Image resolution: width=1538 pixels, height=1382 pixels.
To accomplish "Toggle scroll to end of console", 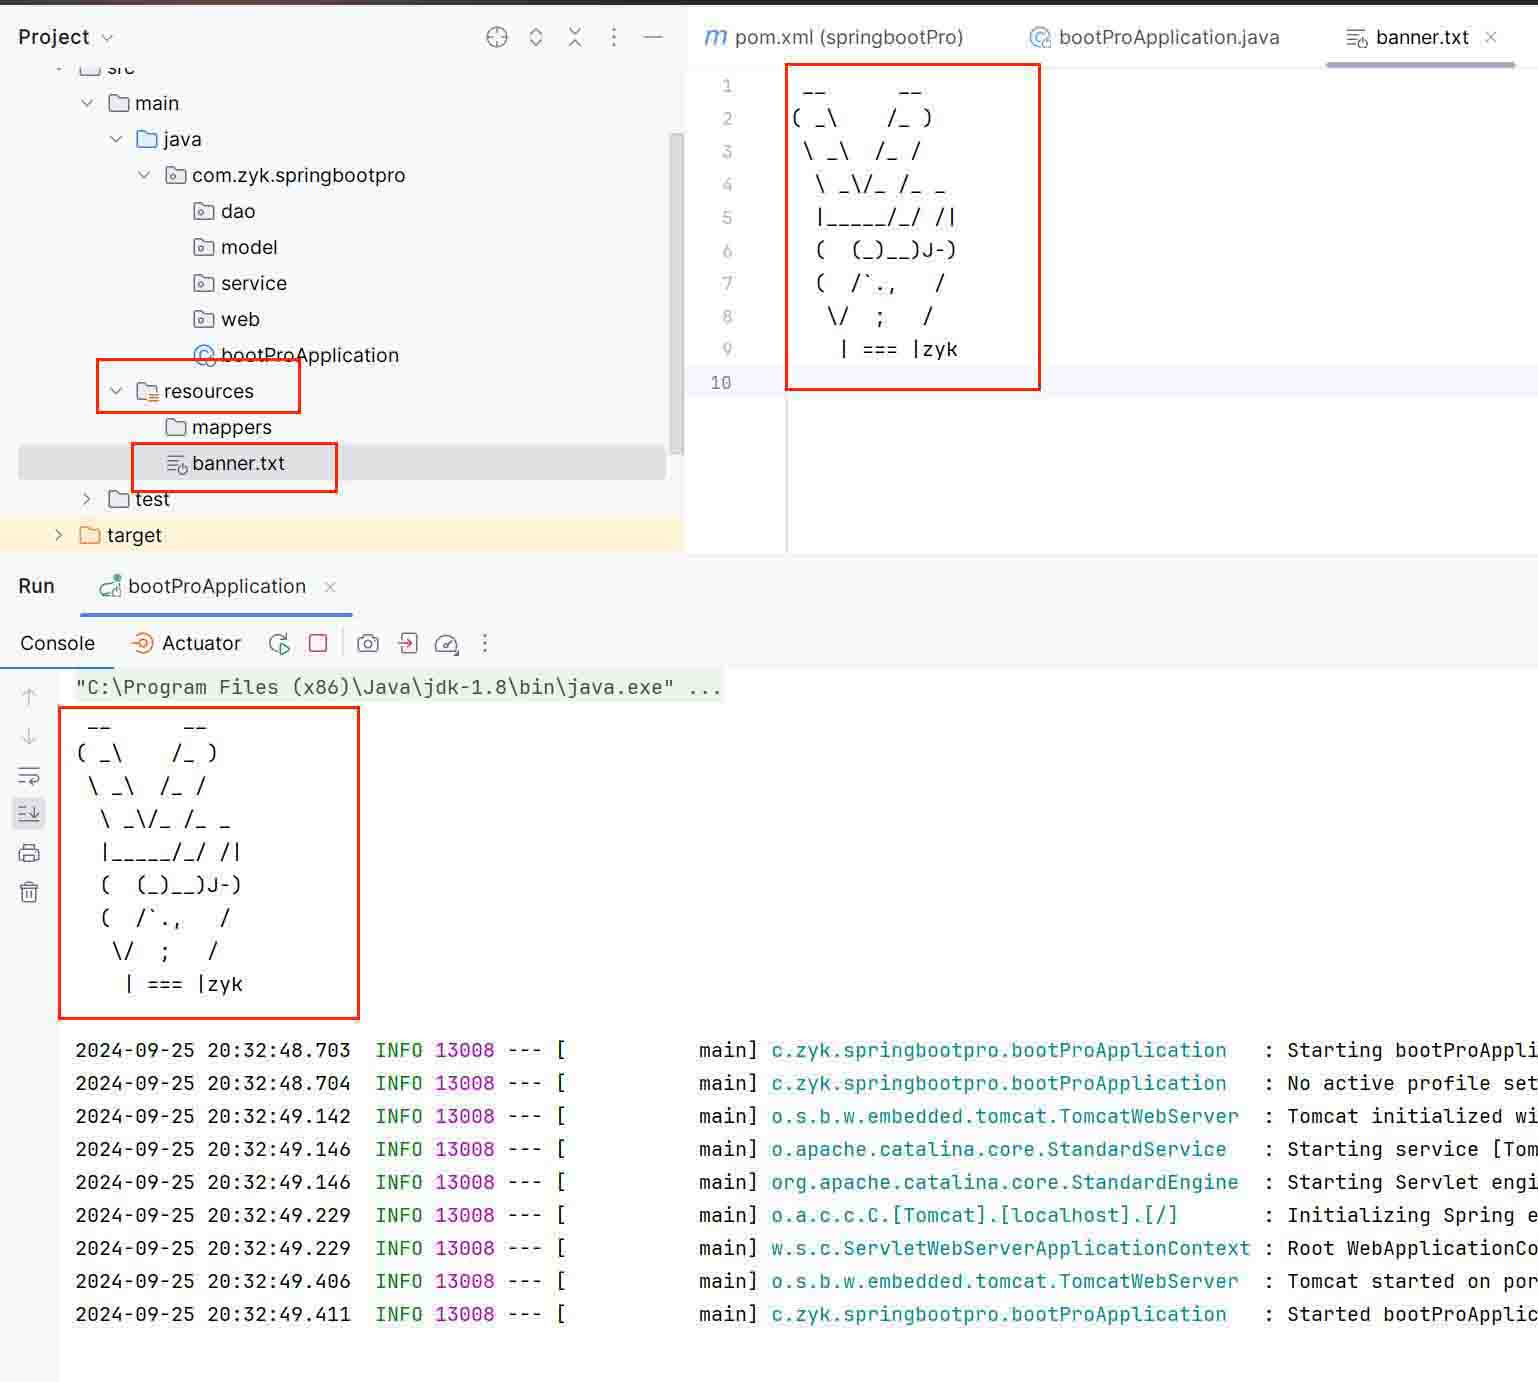I will coord(29,813).
